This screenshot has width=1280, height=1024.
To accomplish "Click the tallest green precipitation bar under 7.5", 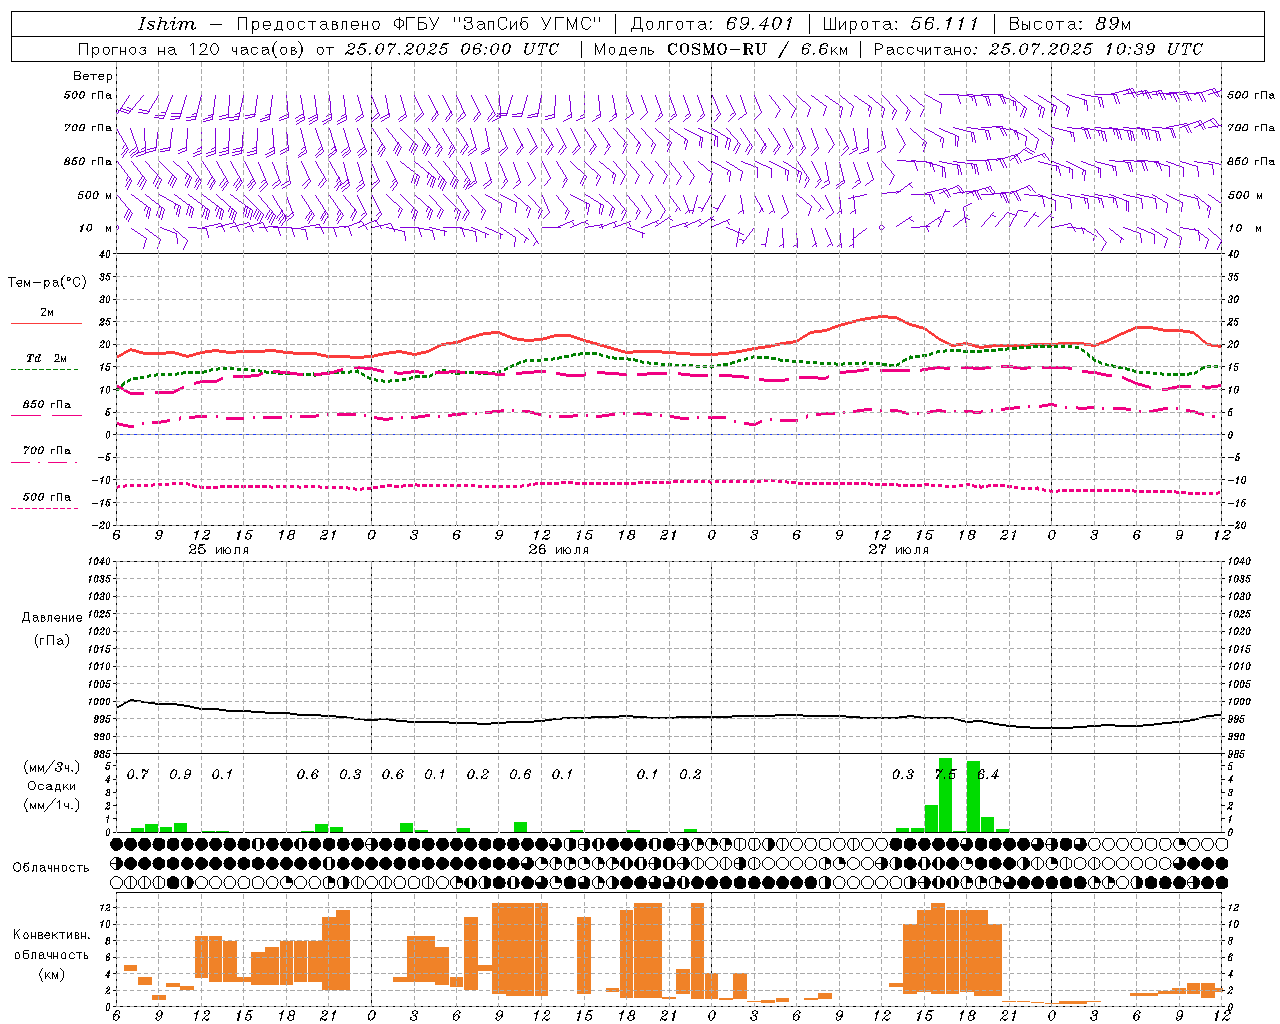I will (945, 795).
